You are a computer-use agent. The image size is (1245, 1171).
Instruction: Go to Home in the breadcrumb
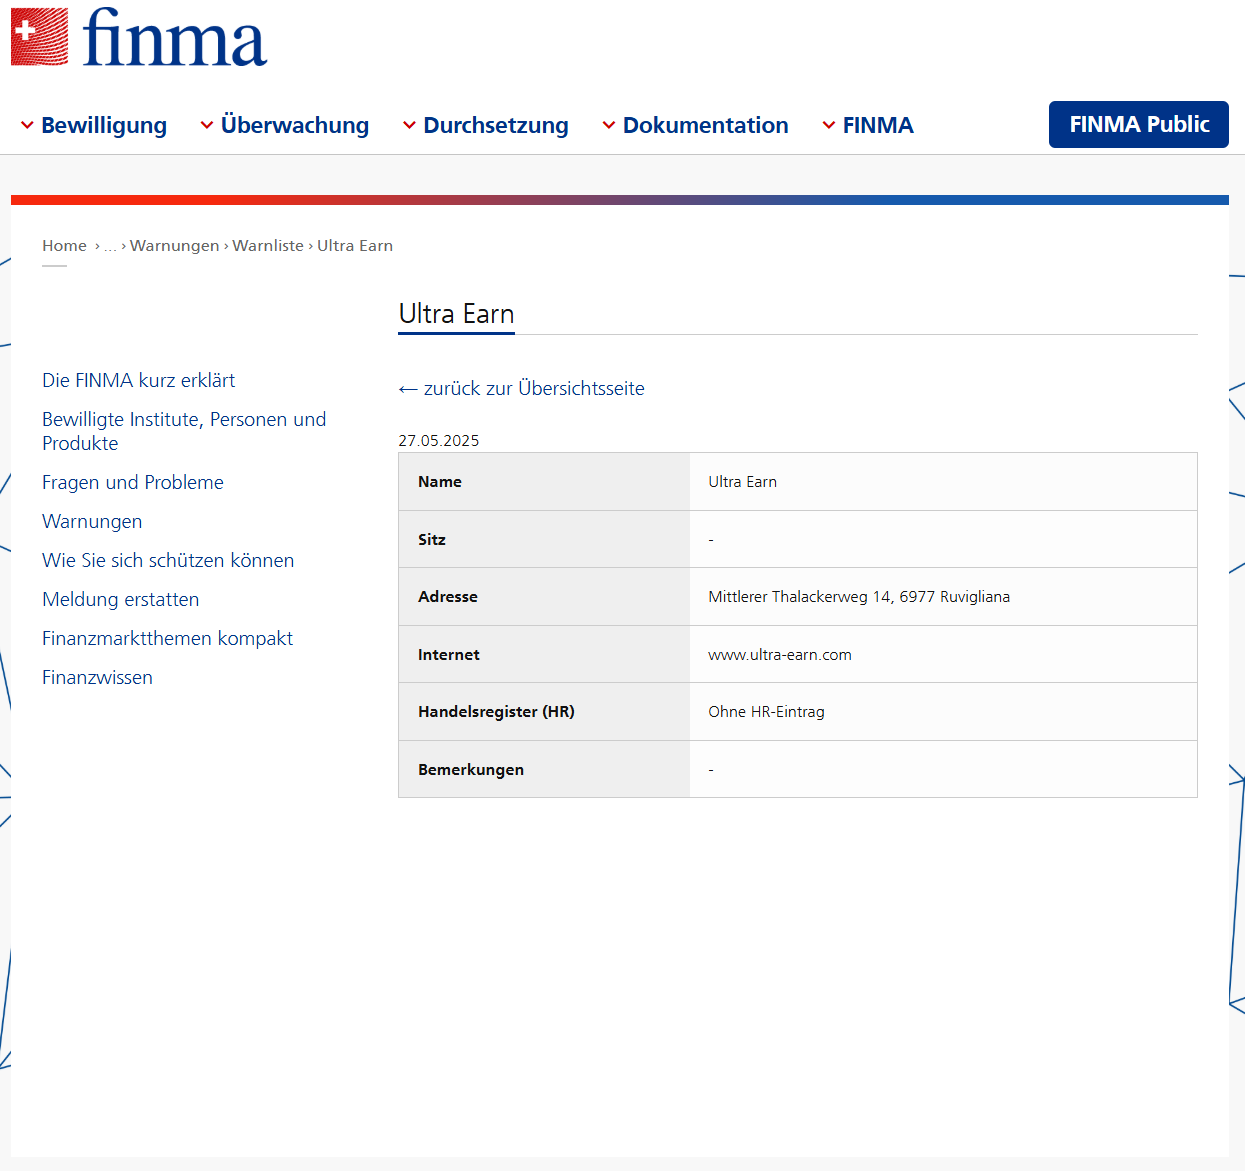coord(64,246)
